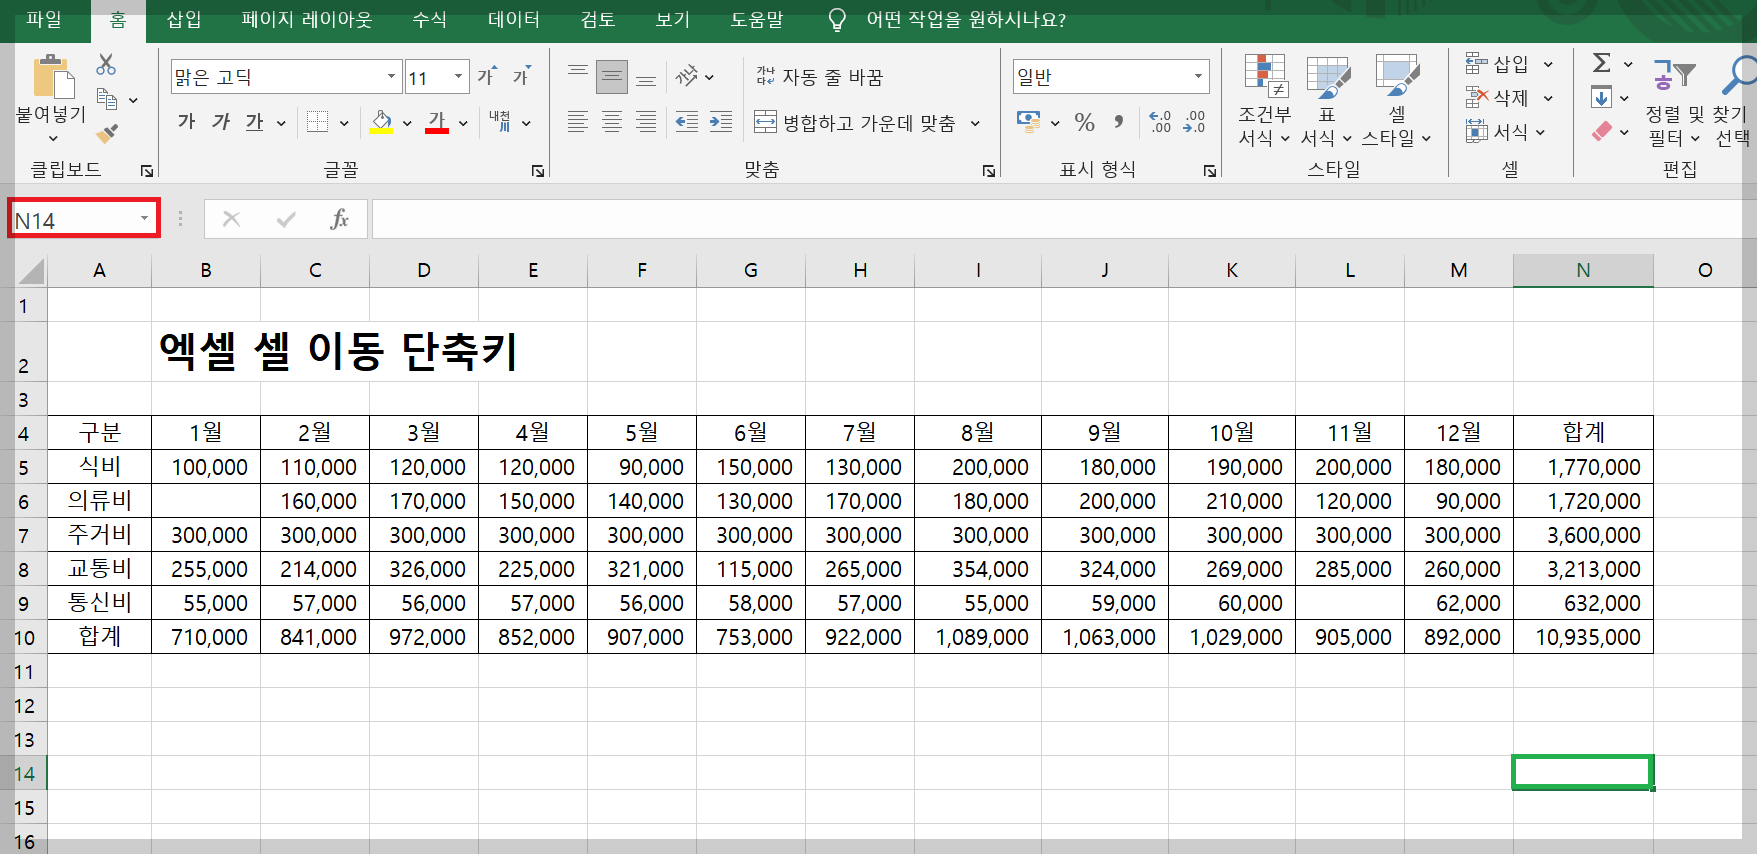
Task: Click Format as Table (표 서식)
Action: (x=1327, y=100)
